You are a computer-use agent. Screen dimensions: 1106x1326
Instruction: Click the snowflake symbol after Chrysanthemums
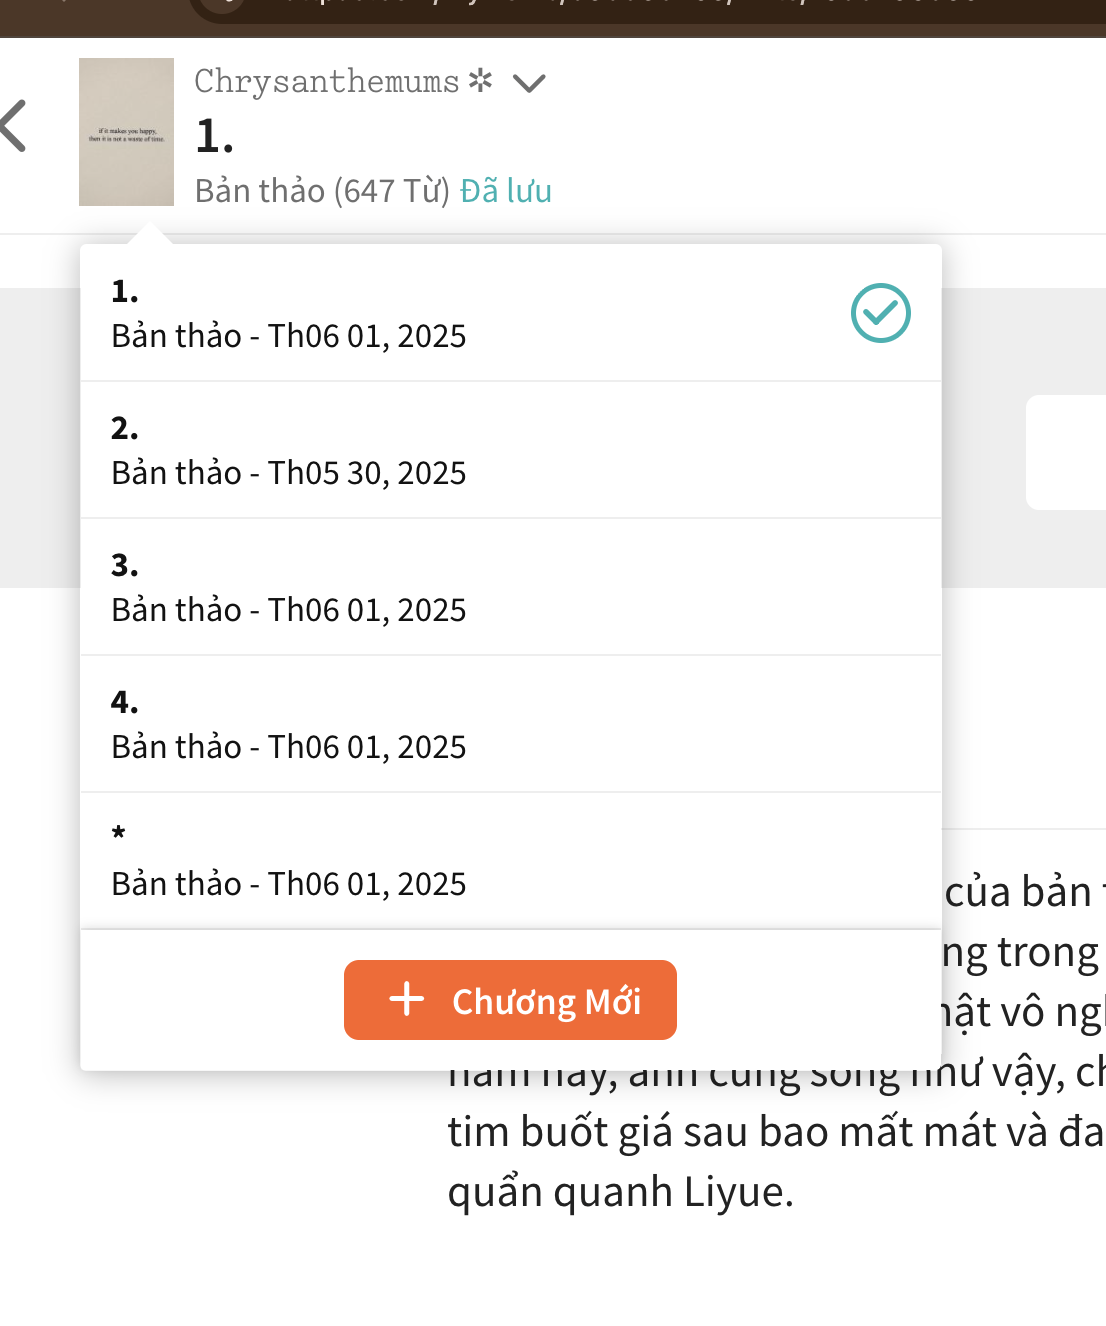[481, 80]
